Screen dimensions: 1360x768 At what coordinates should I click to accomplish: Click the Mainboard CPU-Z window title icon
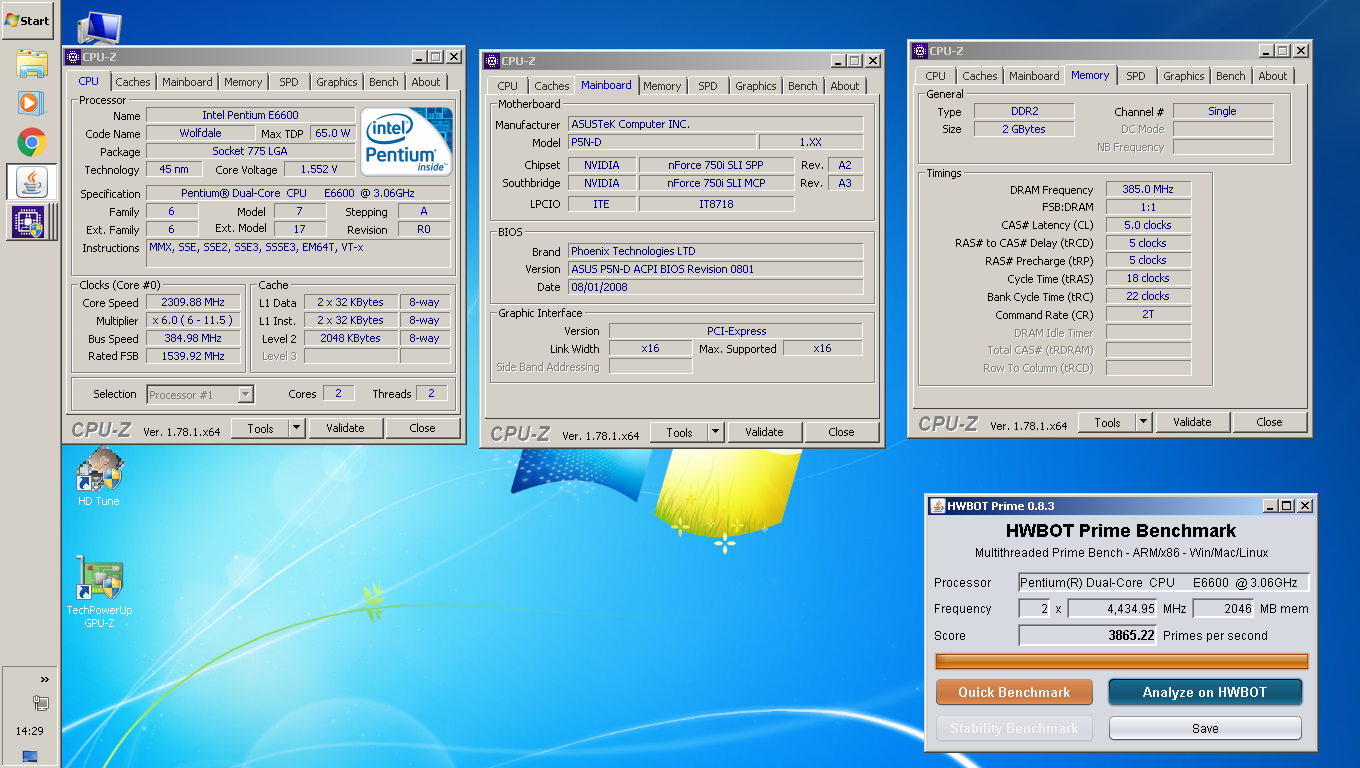[x=492, y=61]
